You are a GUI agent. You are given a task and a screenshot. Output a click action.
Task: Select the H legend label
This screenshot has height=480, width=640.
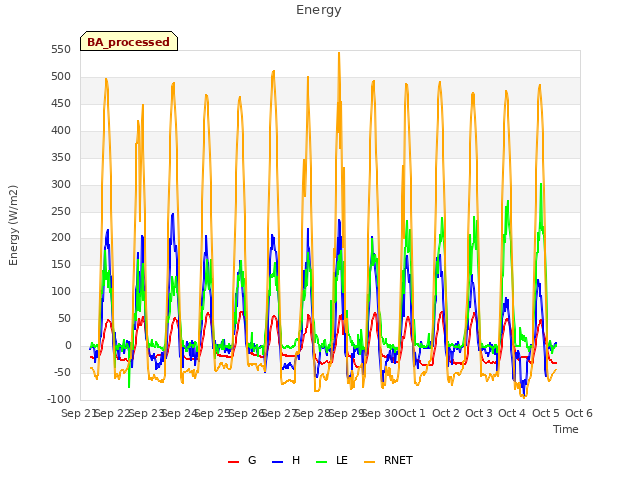[x=296, y=460]
